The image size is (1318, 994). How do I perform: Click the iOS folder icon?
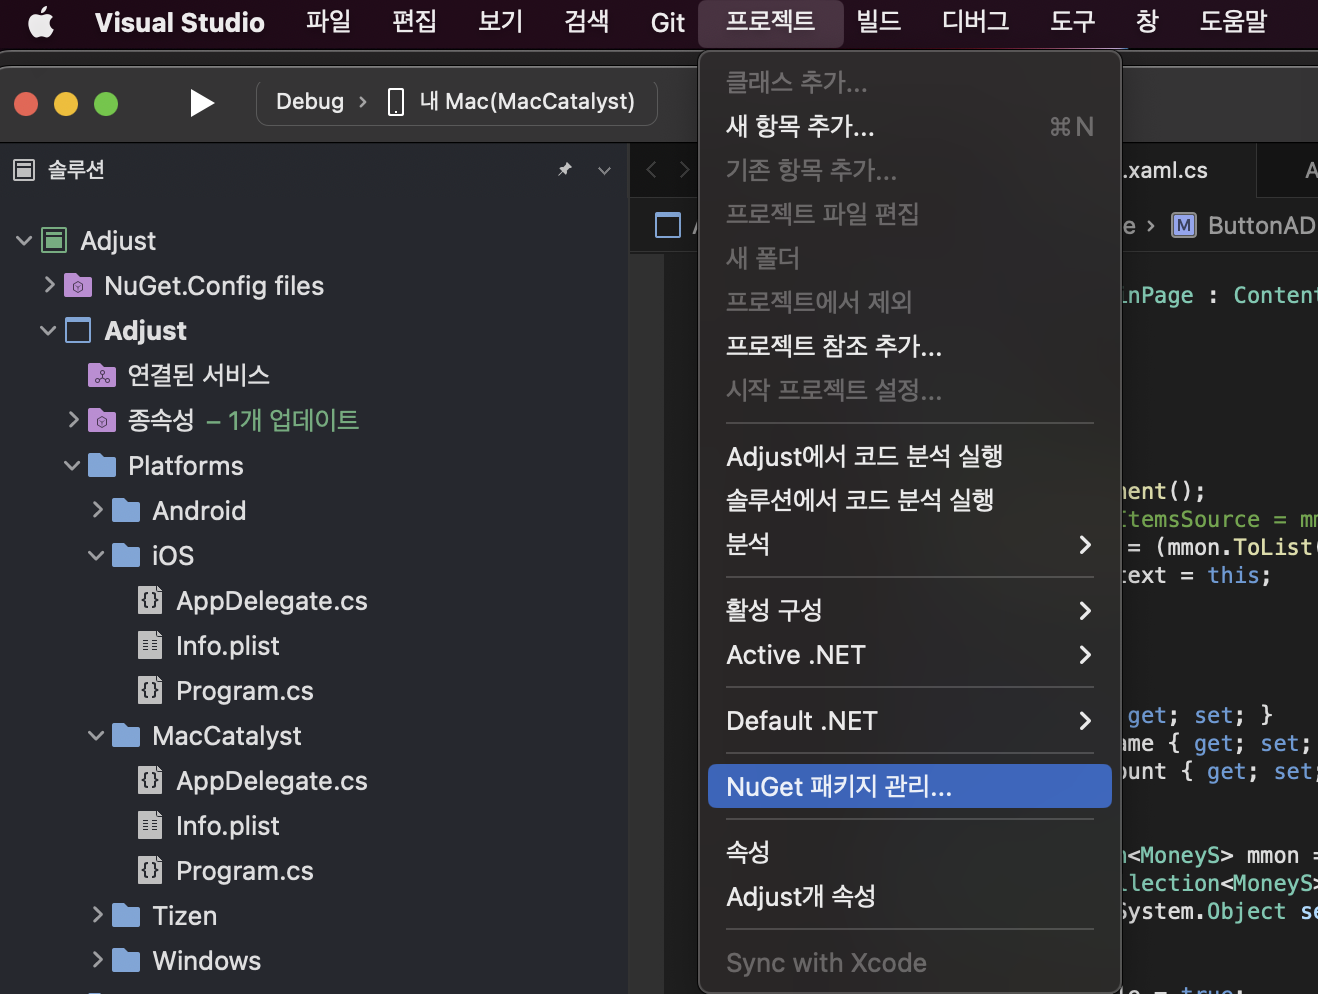point(126,555)
